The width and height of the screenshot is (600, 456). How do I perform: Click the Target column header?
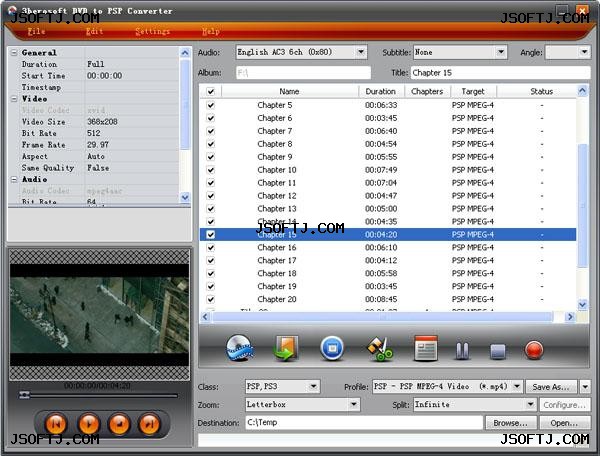click(x=473, y=91)
